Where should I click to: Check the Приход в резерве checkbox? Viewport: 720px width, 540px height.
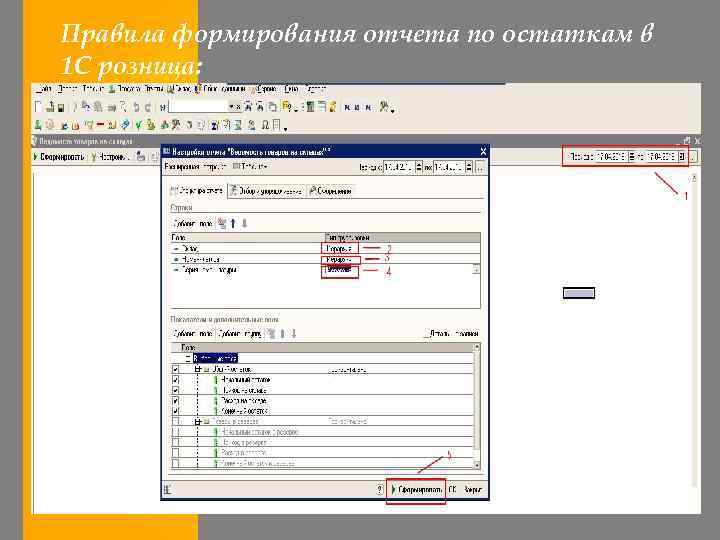(x=175, y=443)
